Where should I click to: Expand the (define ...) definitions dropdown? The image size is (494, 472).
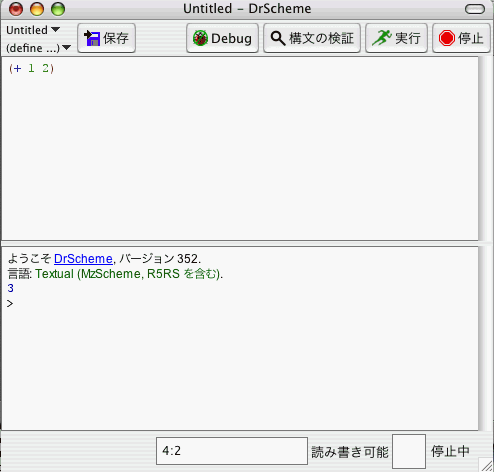point(38,48)
